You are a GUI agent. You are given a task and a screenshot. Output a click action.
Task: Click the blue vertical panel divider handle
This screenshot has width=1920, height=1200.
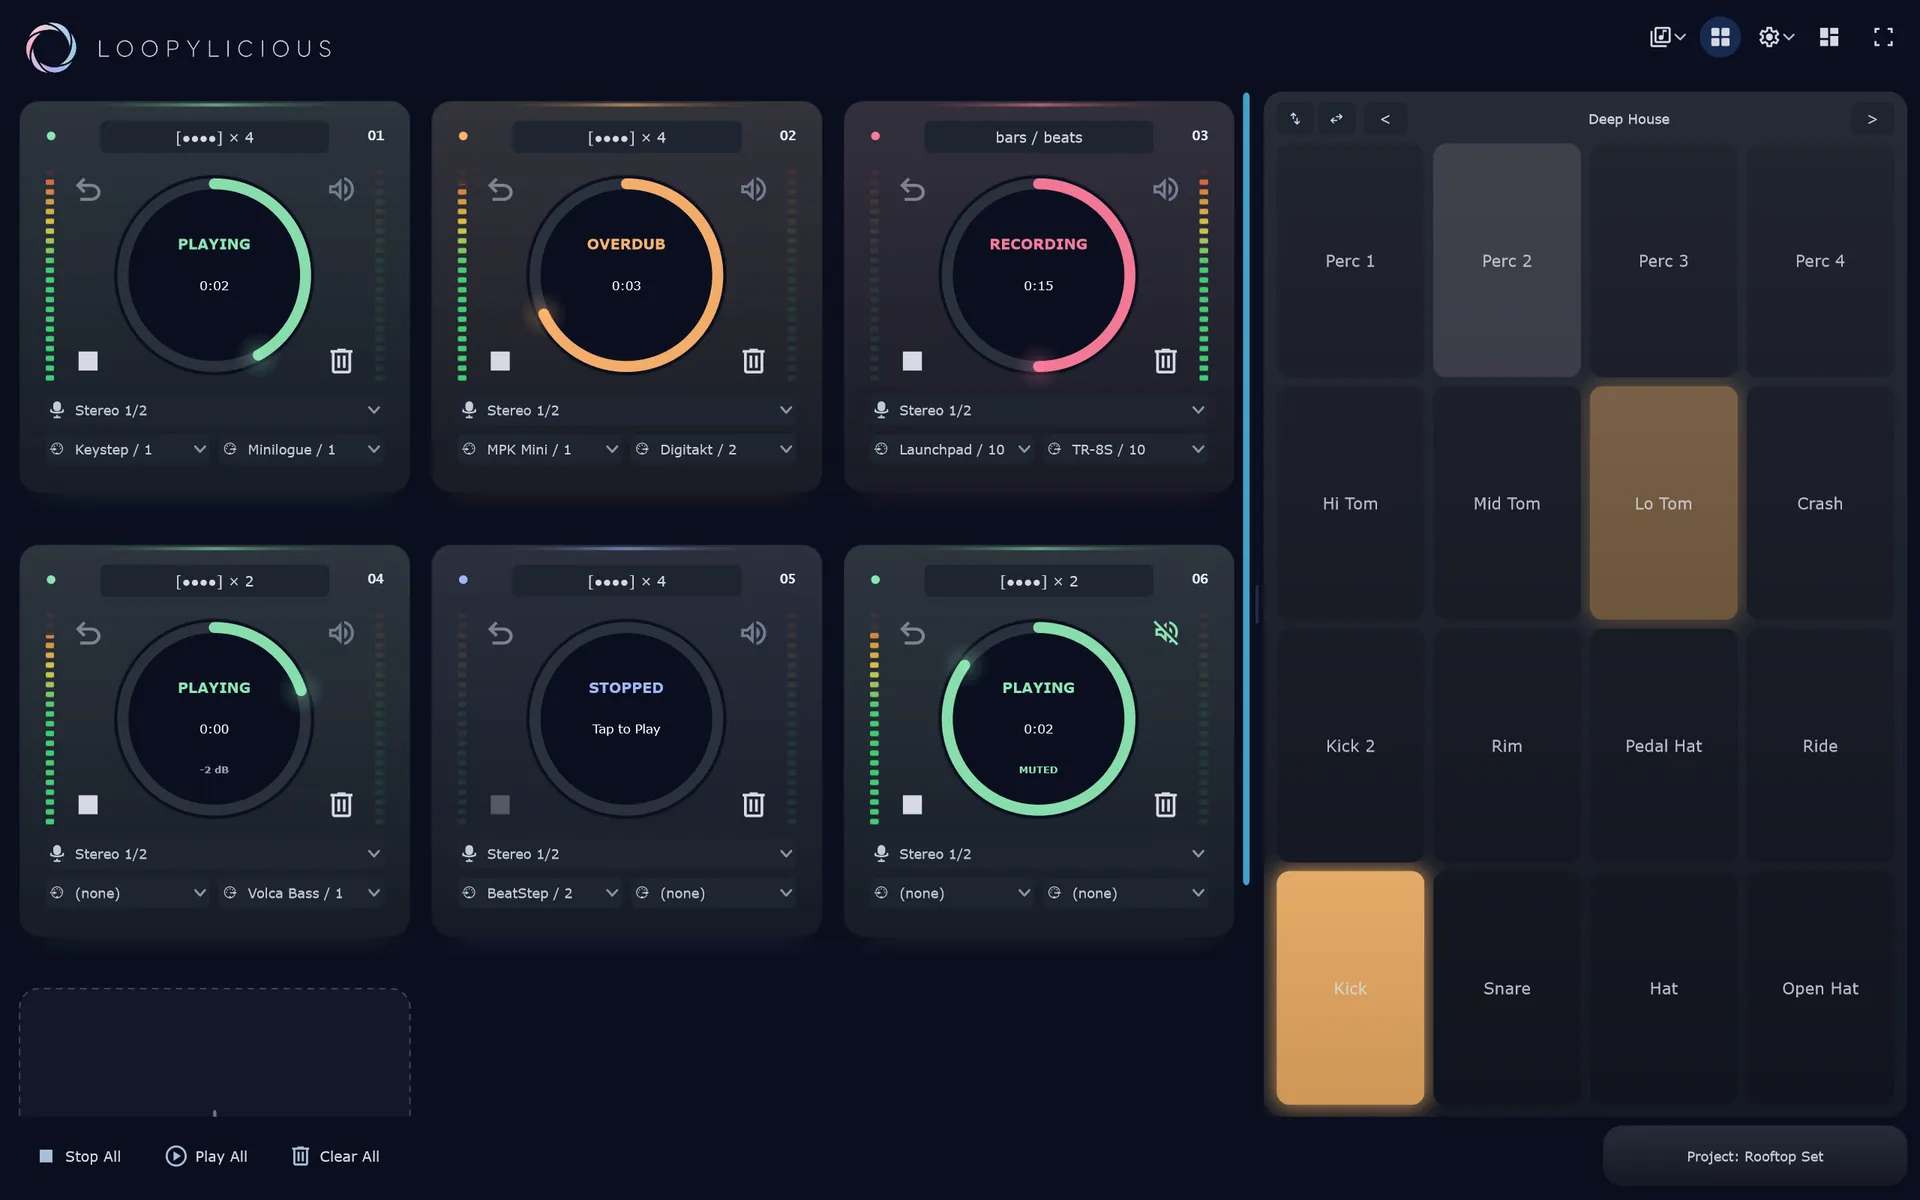click(1246, 489)
